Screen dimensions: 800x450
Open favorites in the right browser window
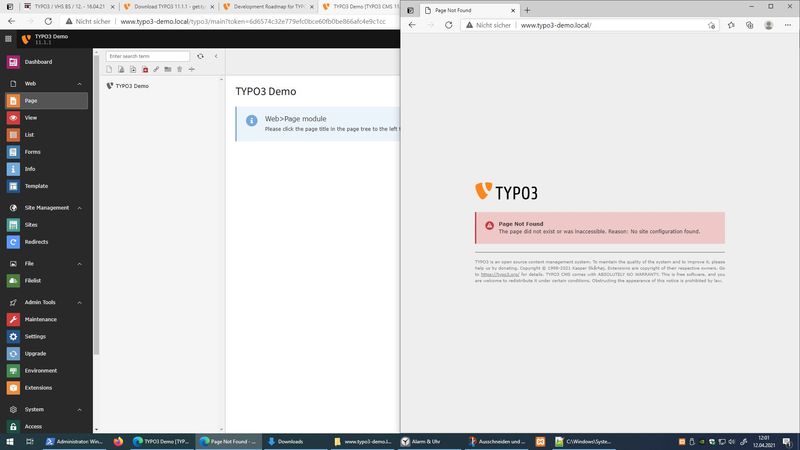tap(731, 25)
